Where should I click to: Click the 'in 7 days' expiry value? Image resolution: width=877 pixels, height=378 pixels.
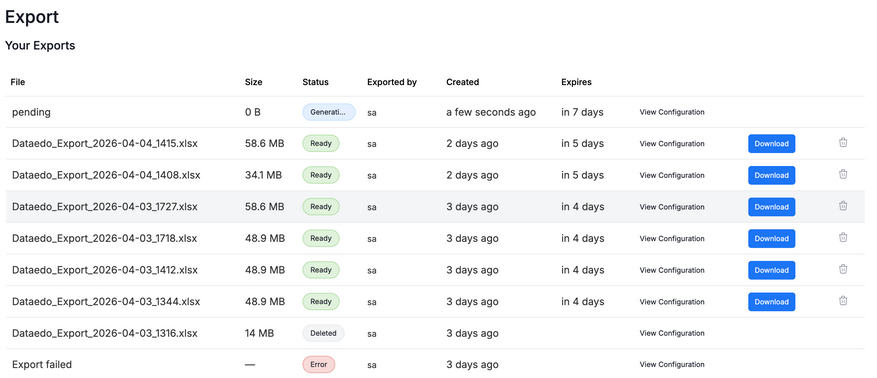[x=582, y=112]
